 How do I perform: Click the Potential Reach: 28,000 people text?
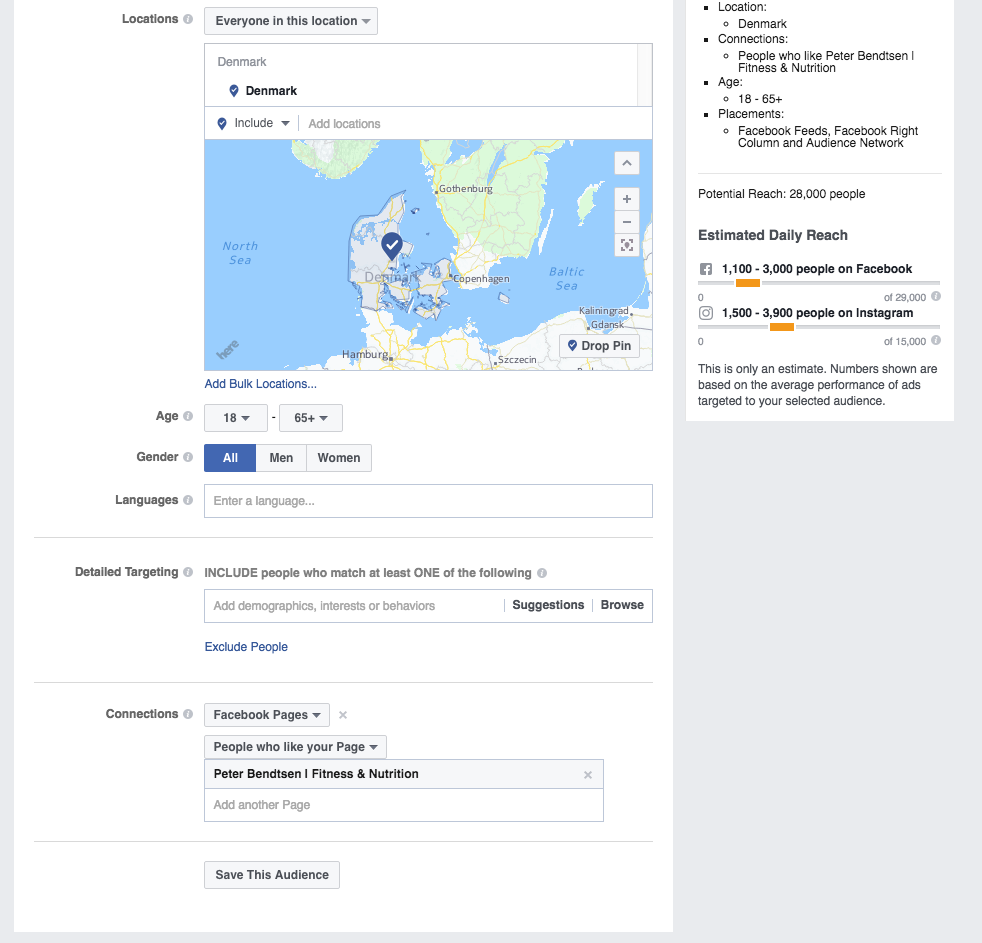click(782, 194)
